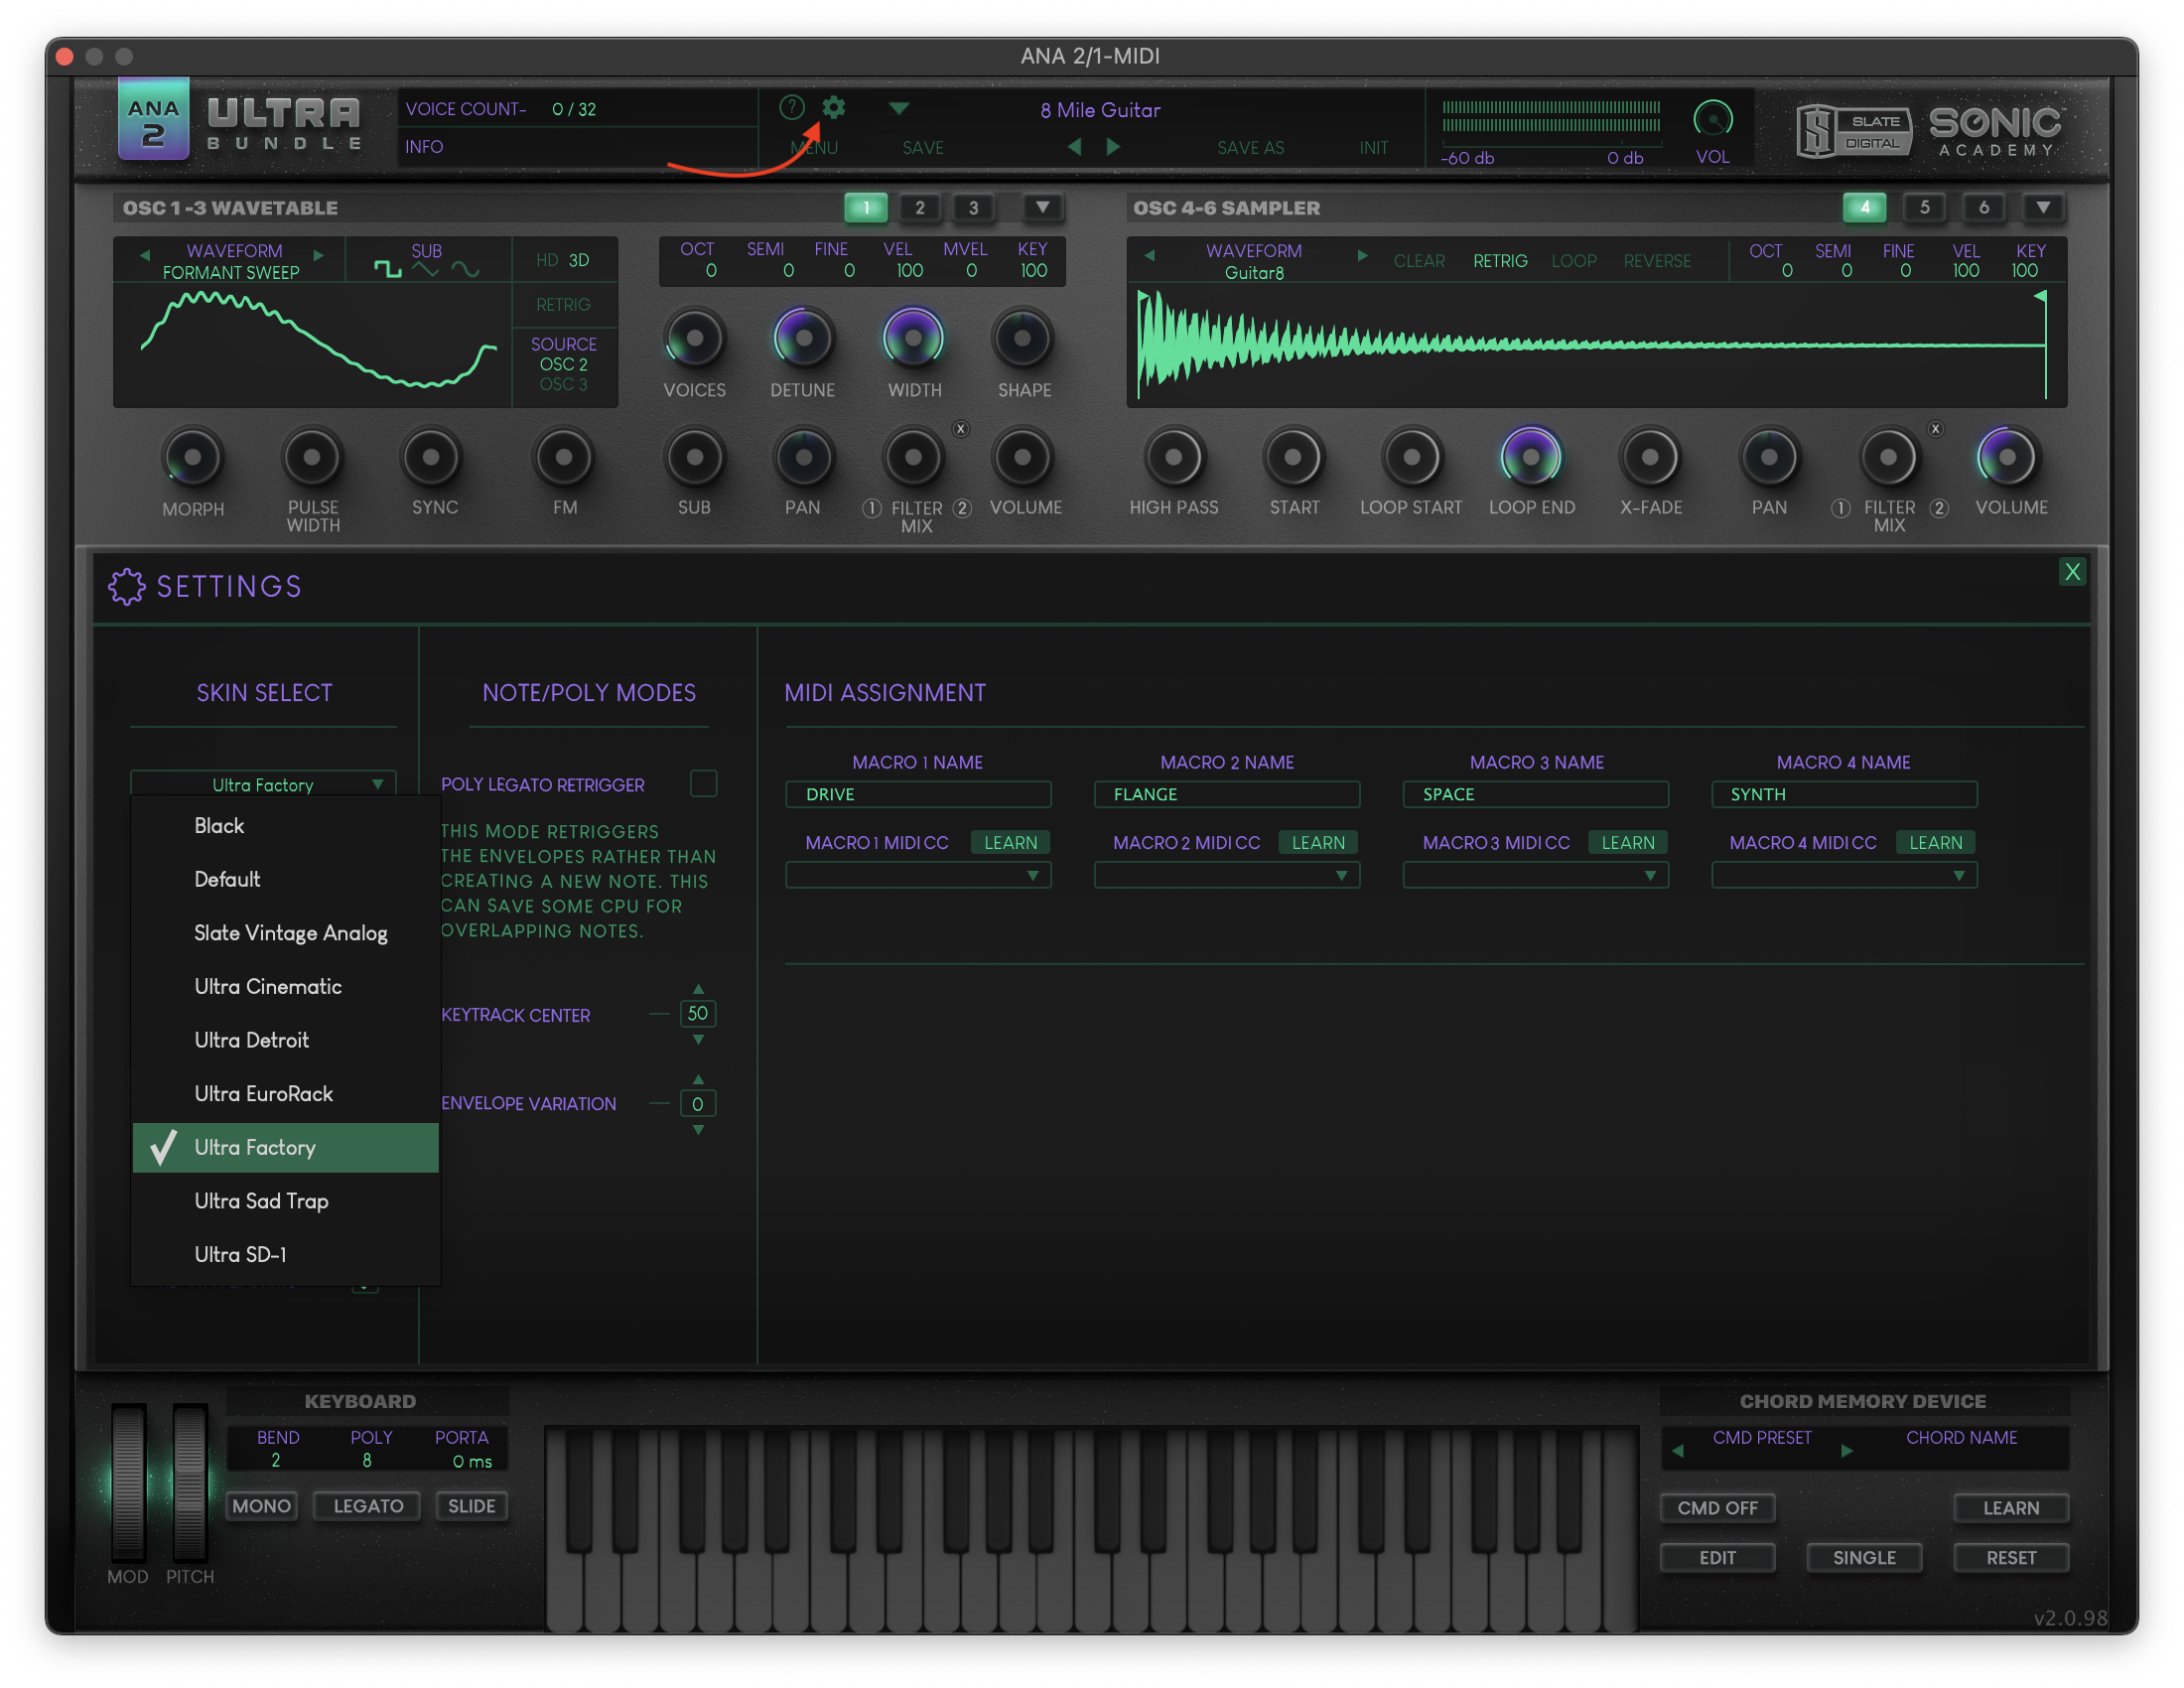Toggle sampler REVERSE option

point(1657,261)
